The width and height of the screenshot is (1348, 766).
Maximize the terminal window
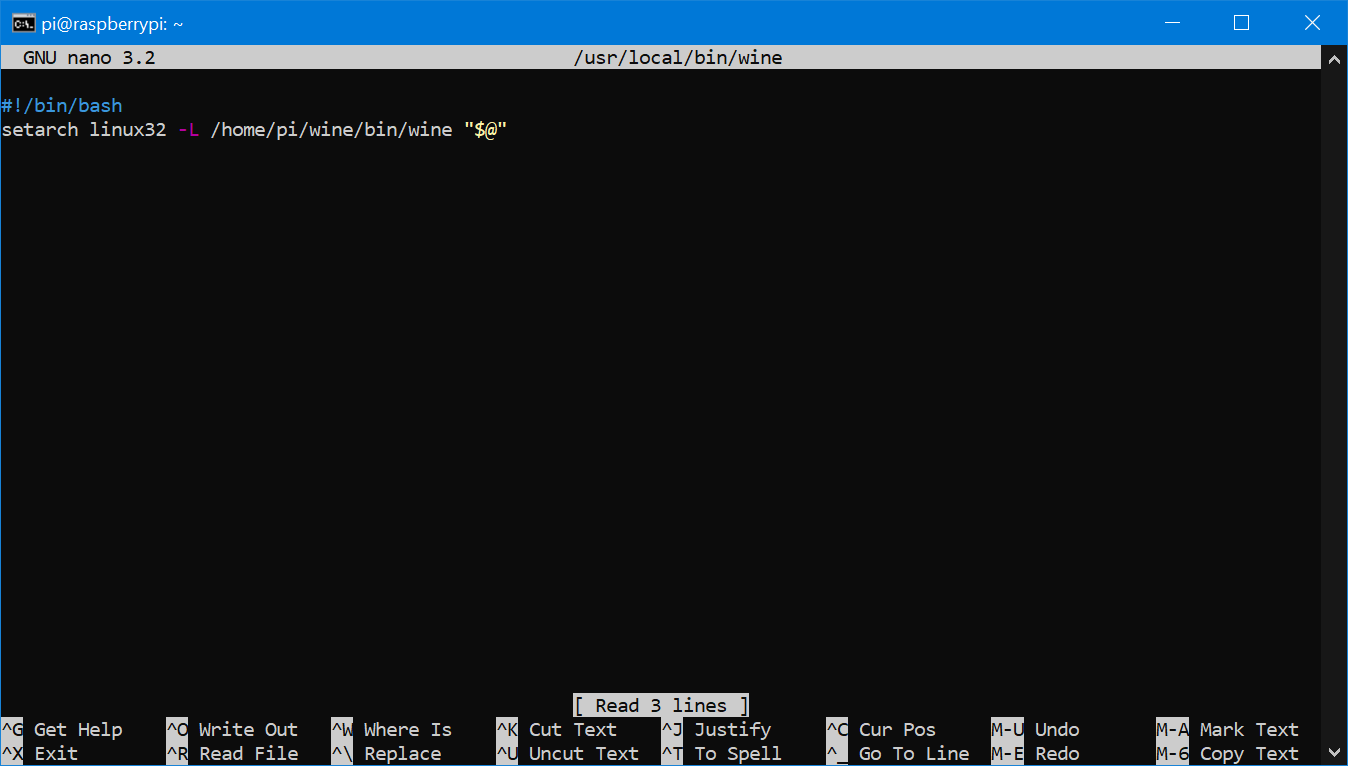point(1241,23)
